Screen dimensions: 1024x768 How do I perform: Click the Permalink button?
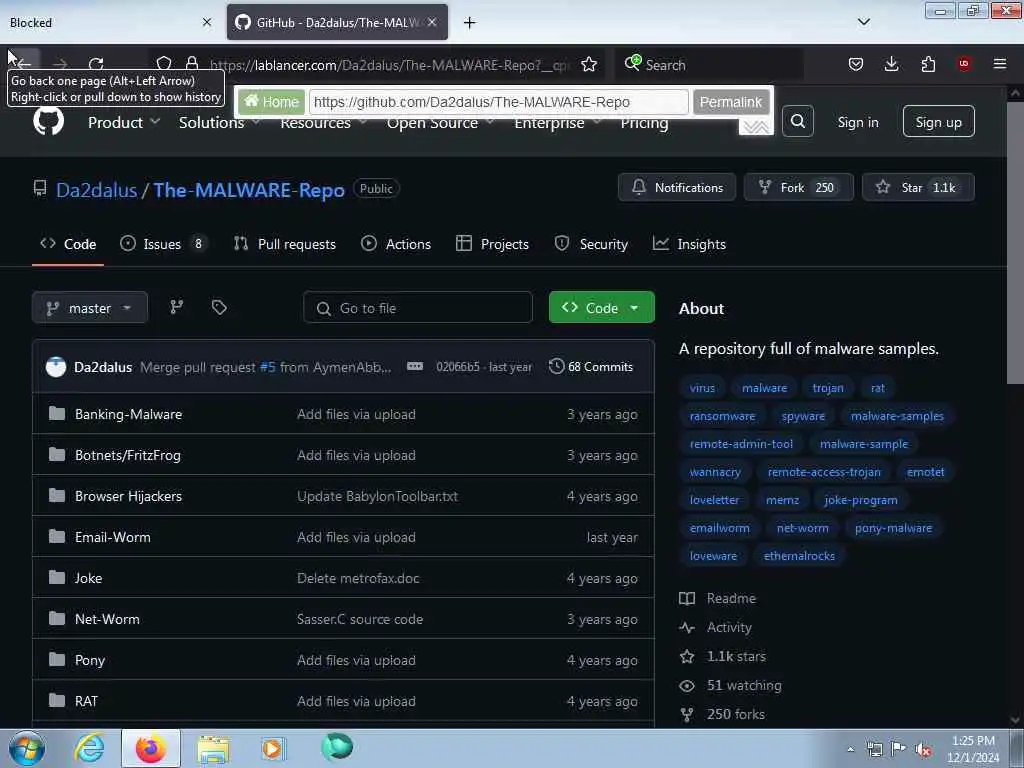(731, 102)
